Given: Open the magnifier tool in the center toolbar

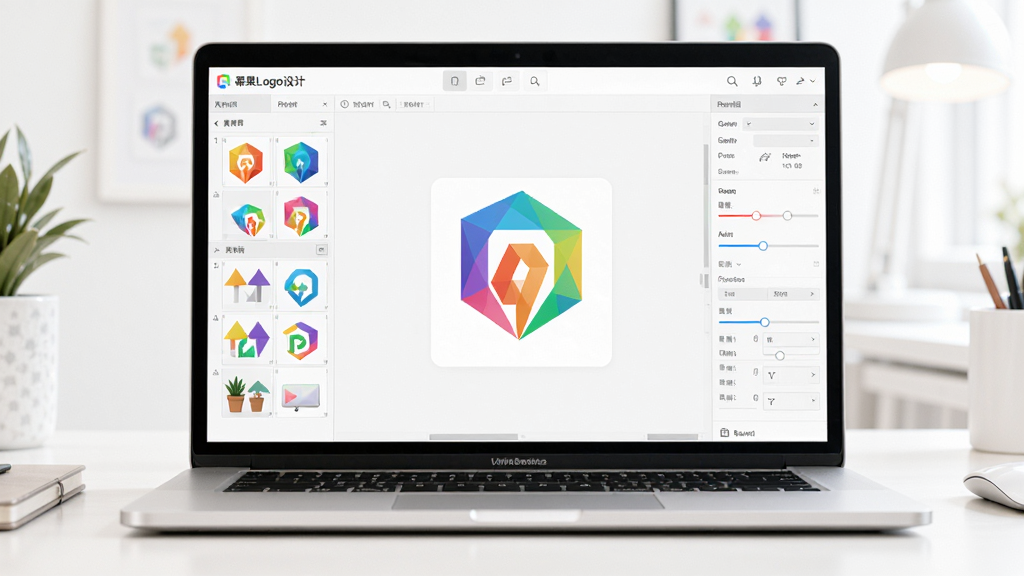Looking at the screenshot, I should pyautogui.click(x=535, y=81).
